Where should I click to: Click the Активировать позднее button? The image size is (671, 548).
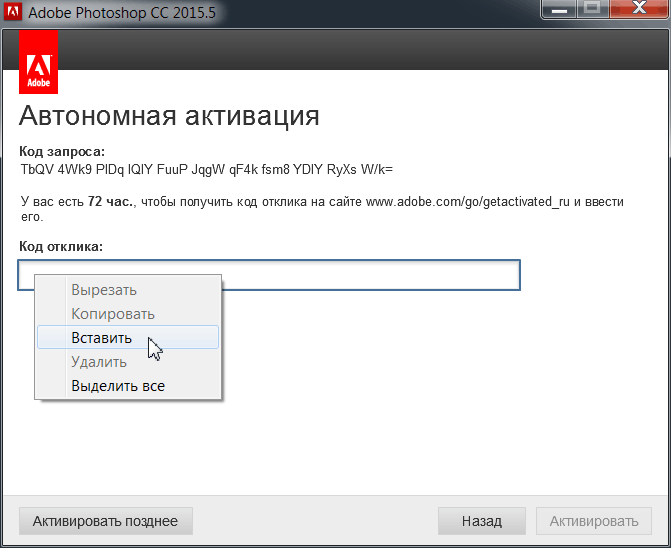point(106,521)
